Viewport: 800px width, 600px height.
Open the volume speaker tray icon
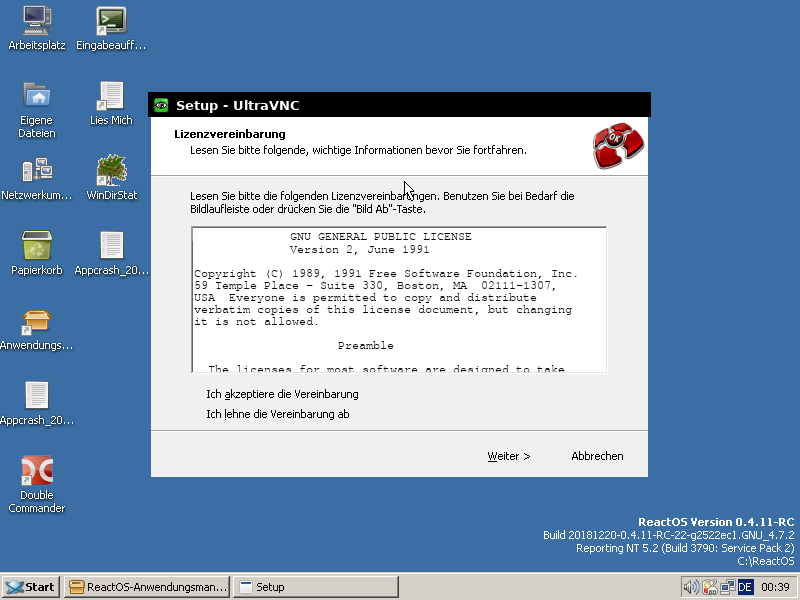tap(691, 587)
